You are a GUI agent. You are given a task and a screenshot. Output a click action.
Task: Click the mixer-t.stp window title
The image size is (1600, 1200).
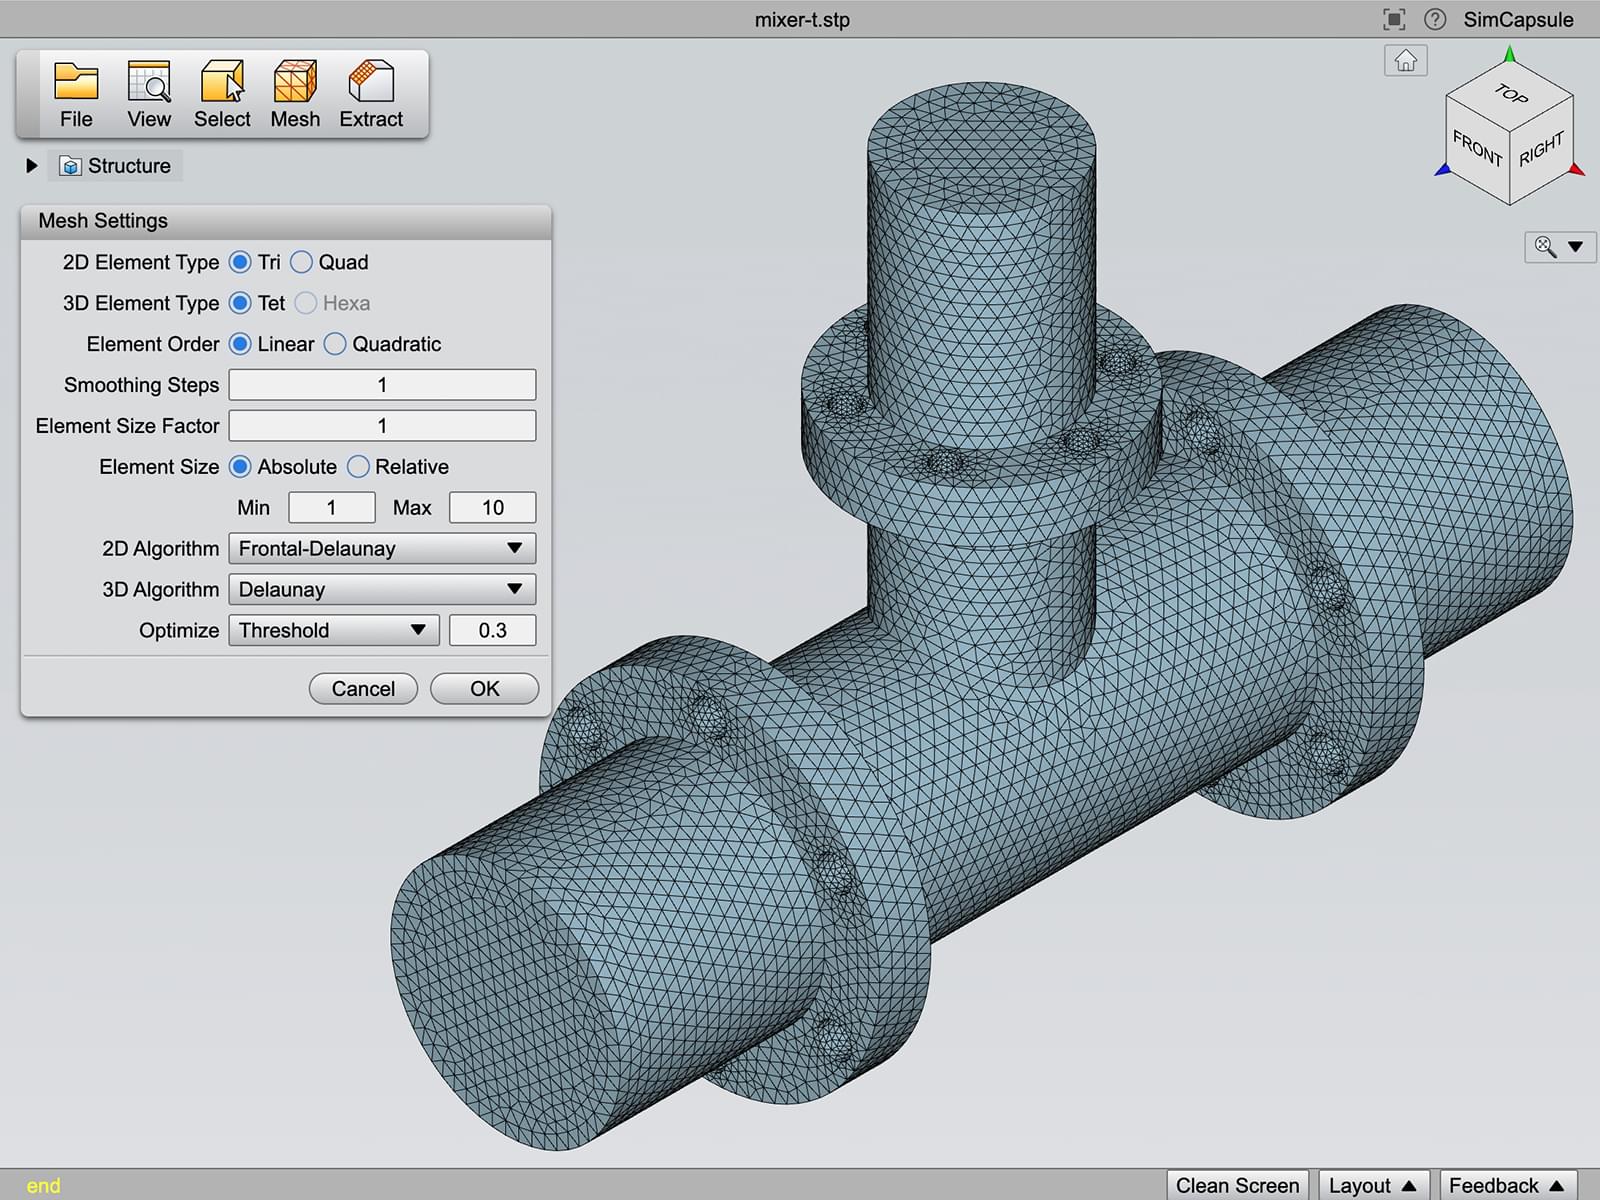(x=802, y=20)
